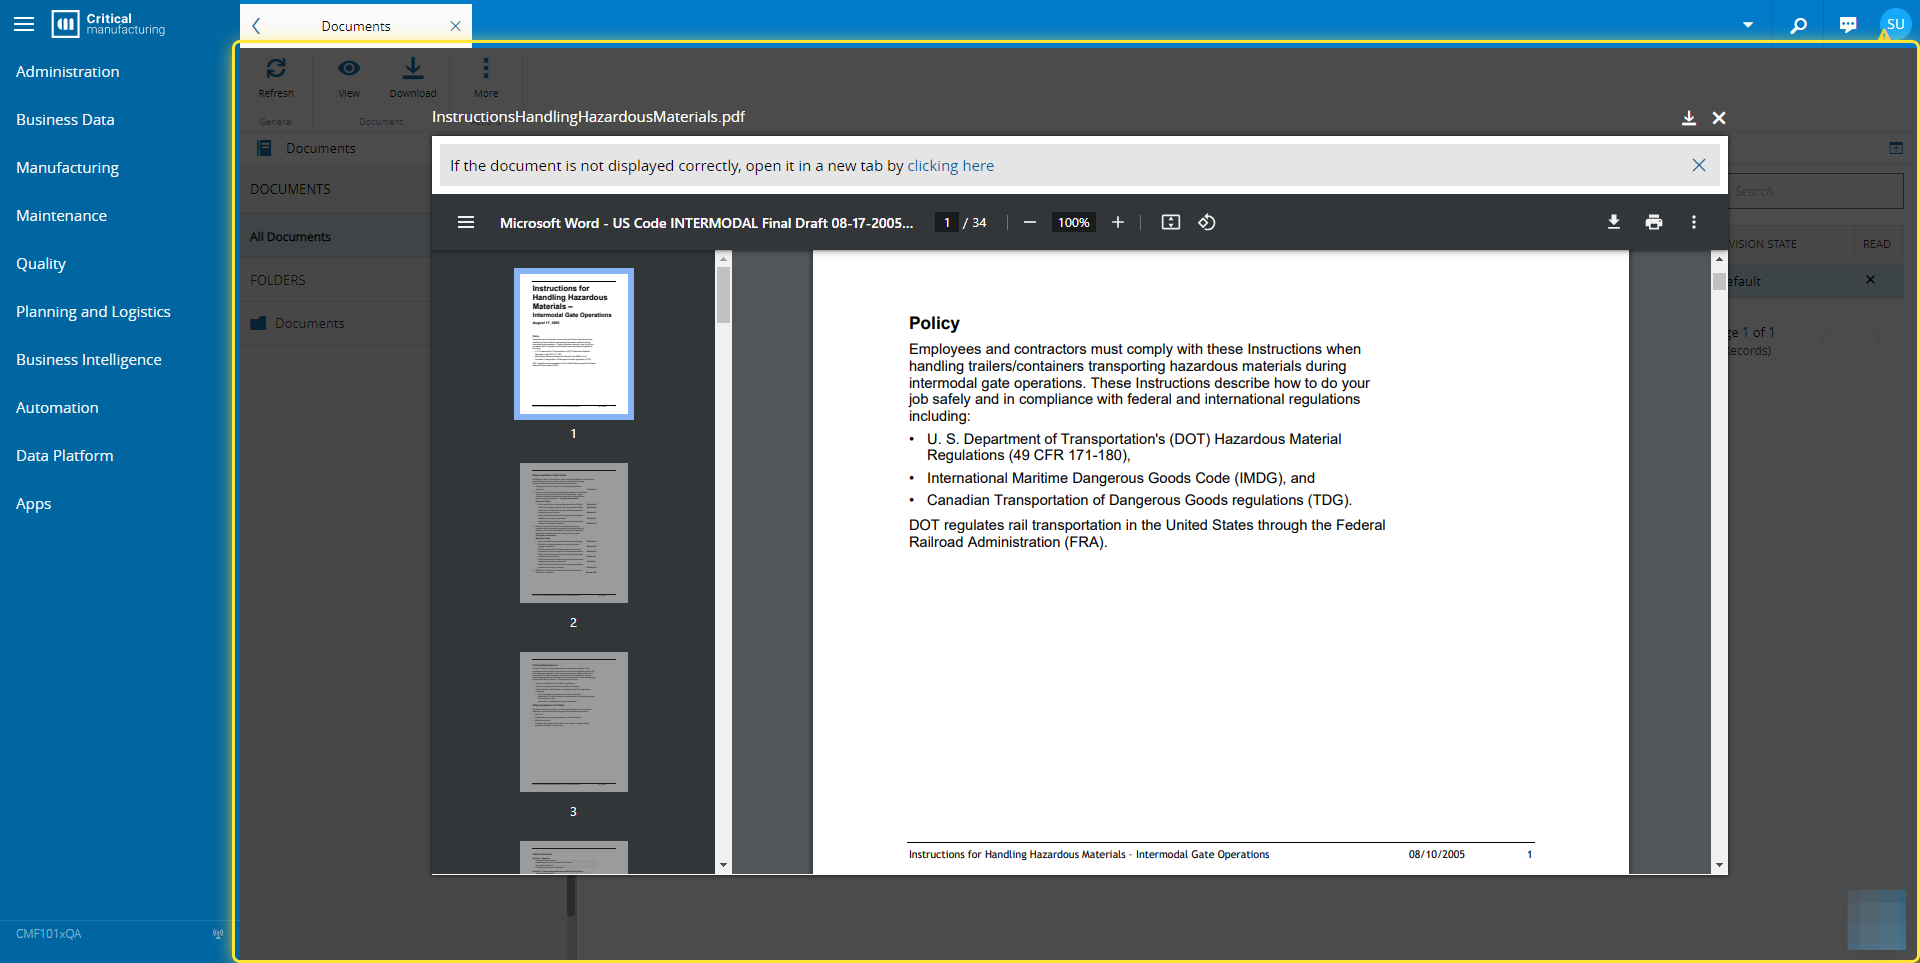Expand the top bar dropdown arrow
Screen dimensions: 1920x963
[1748, 25]
